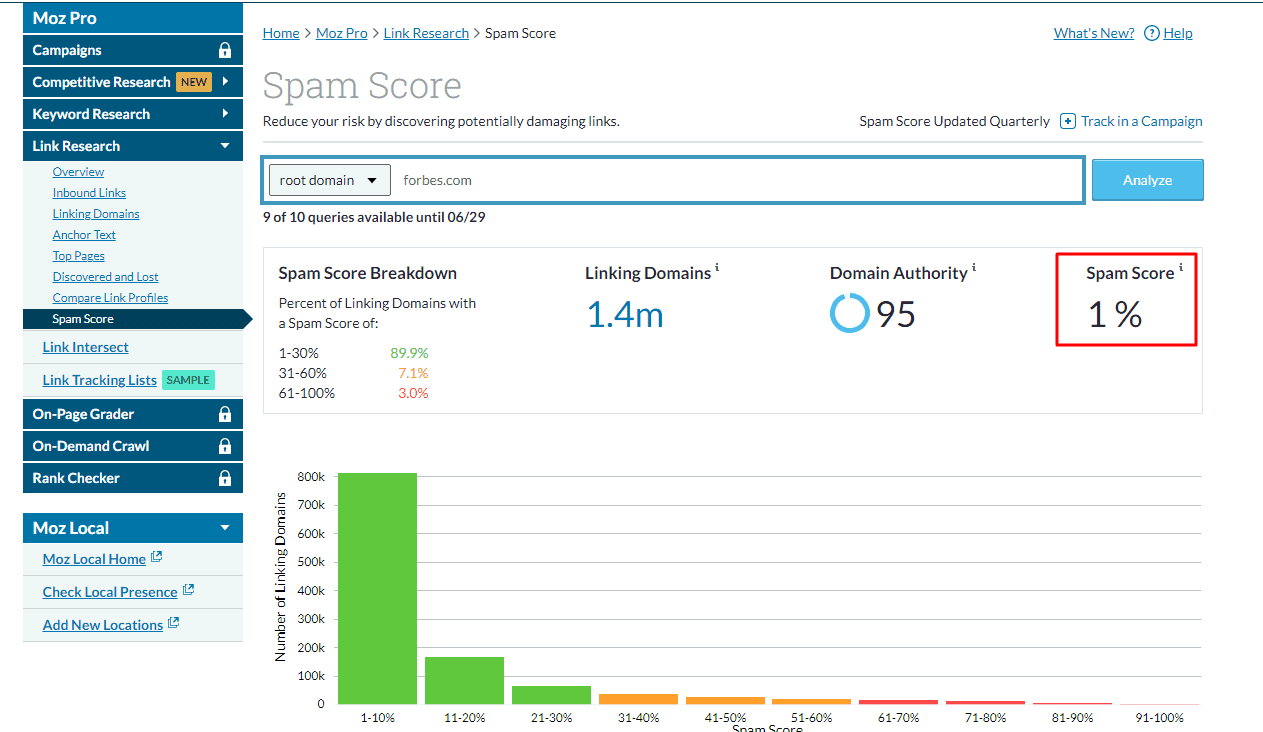Image resolution: width=1263 pixels, height=732 pixels.
Task: Click the 95 Domain Authority value
Action: [x=896, y=315]
